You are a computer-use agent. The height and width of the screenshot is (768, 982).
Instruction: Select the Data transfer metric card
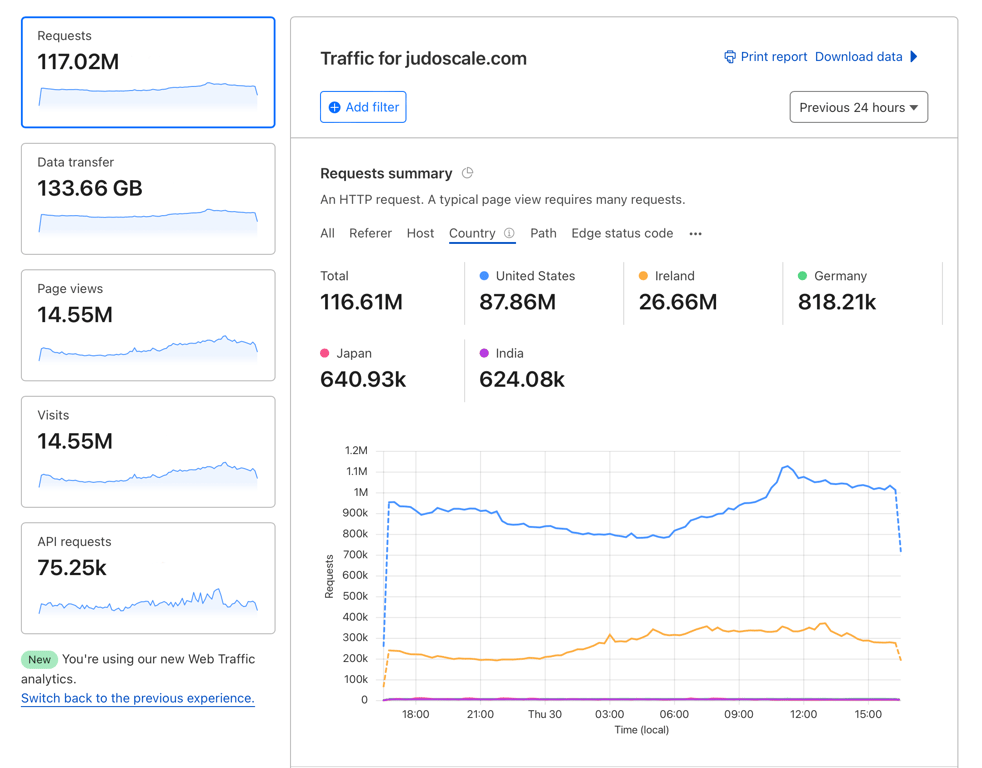click(147, 198)
